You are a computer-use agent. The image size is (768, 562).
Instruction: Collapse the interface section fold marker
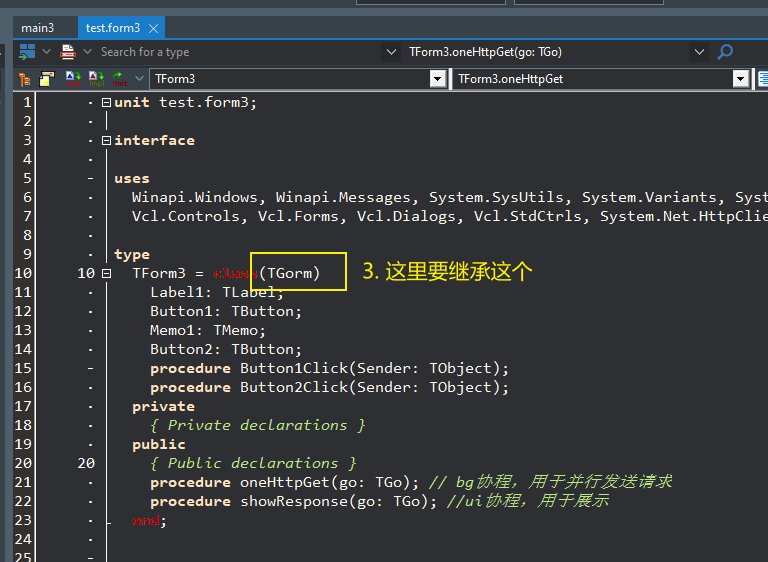(106, 141)
